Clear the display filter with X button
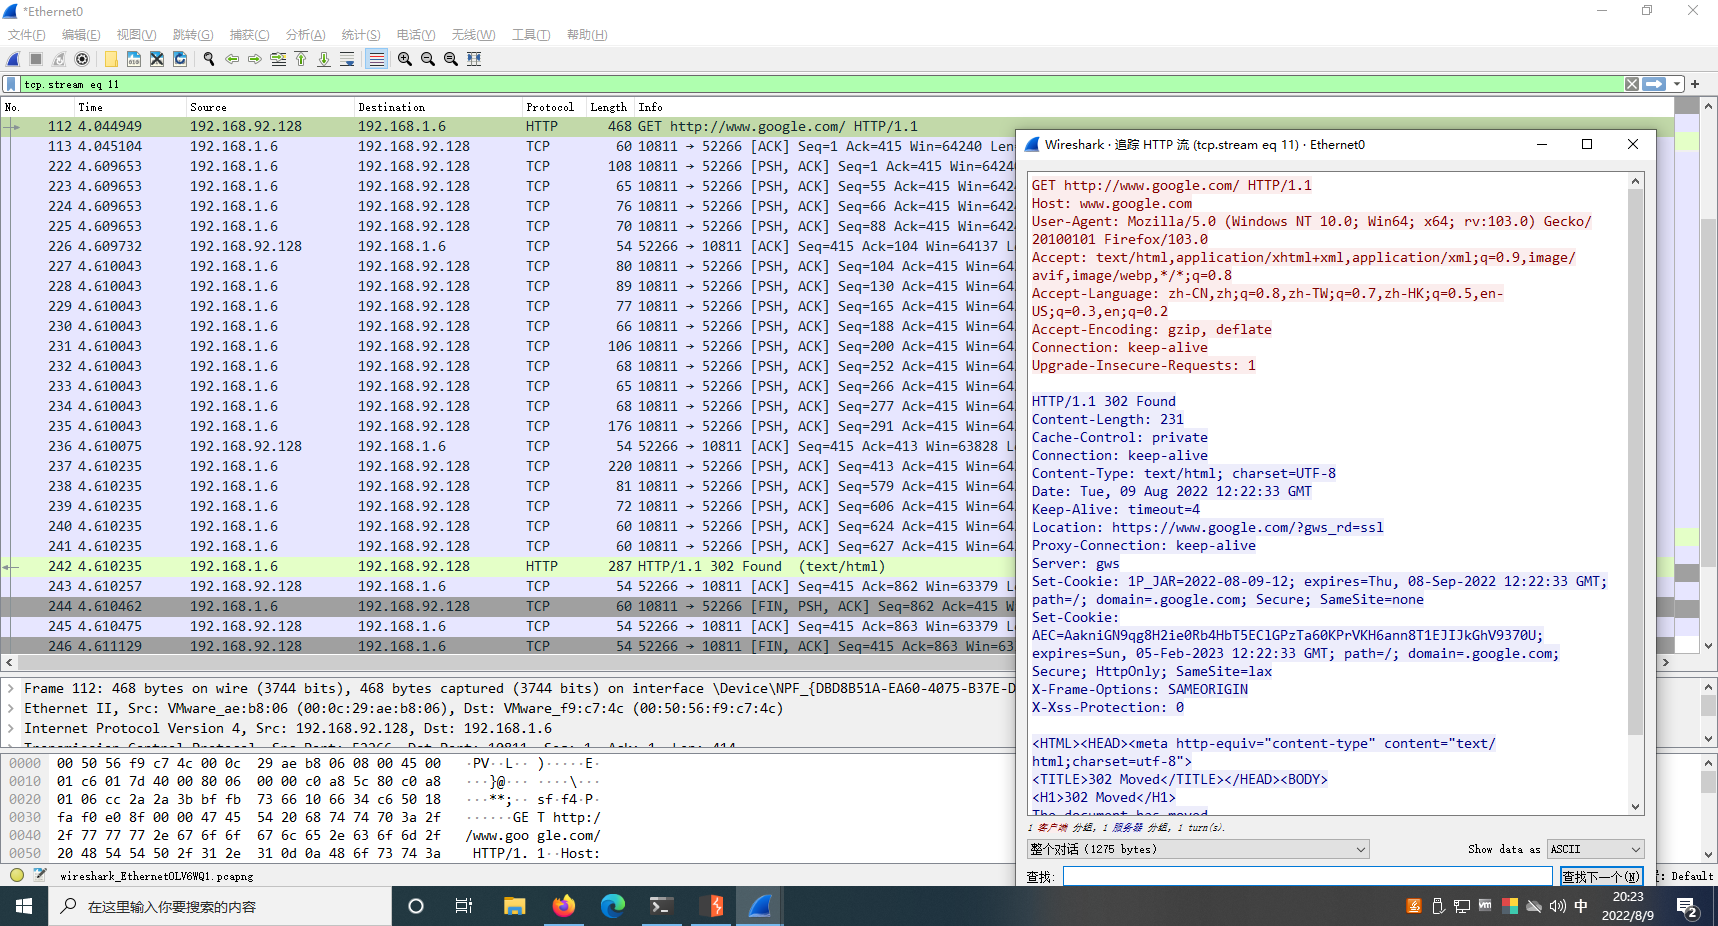The width and height of the screenshot is (1718, 926). tap(1632, 84)
